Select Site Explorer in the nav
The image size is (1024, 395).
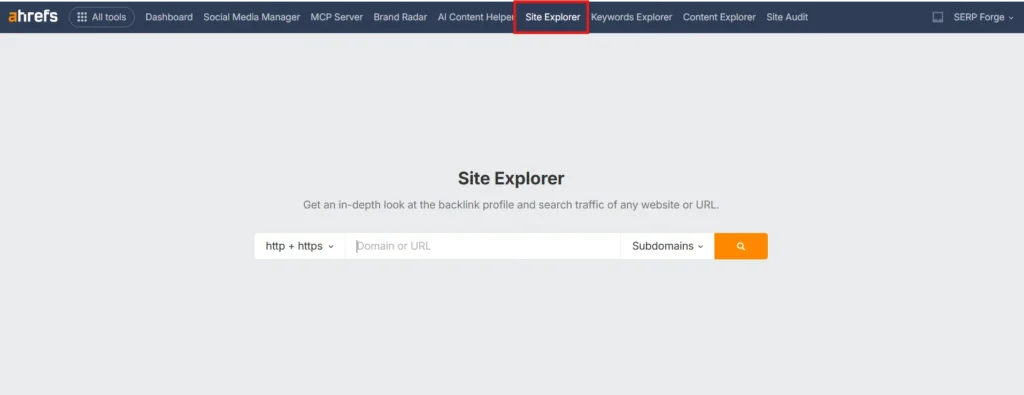pyautogui.click(x=552, y=17)
